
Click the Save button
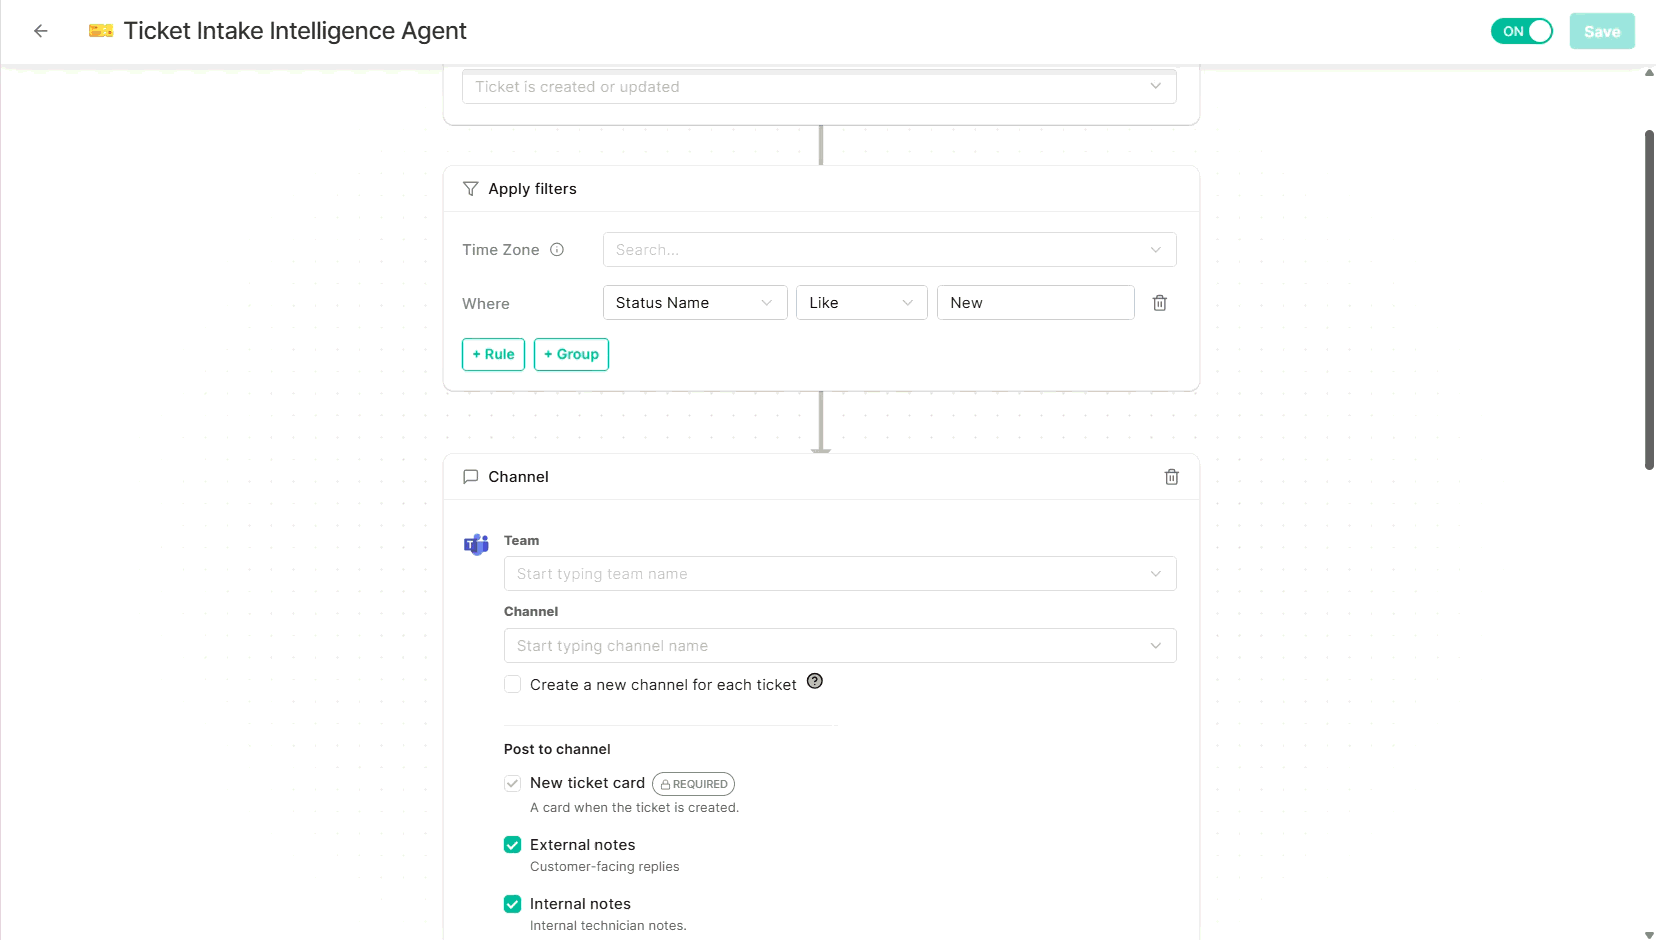[x=1602, y=31]
